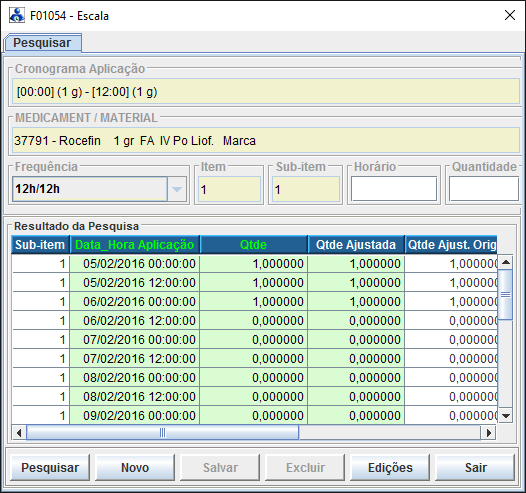Click the vertical scrollbar thumb
Screen dimensions: 526x493
point(506,294)
